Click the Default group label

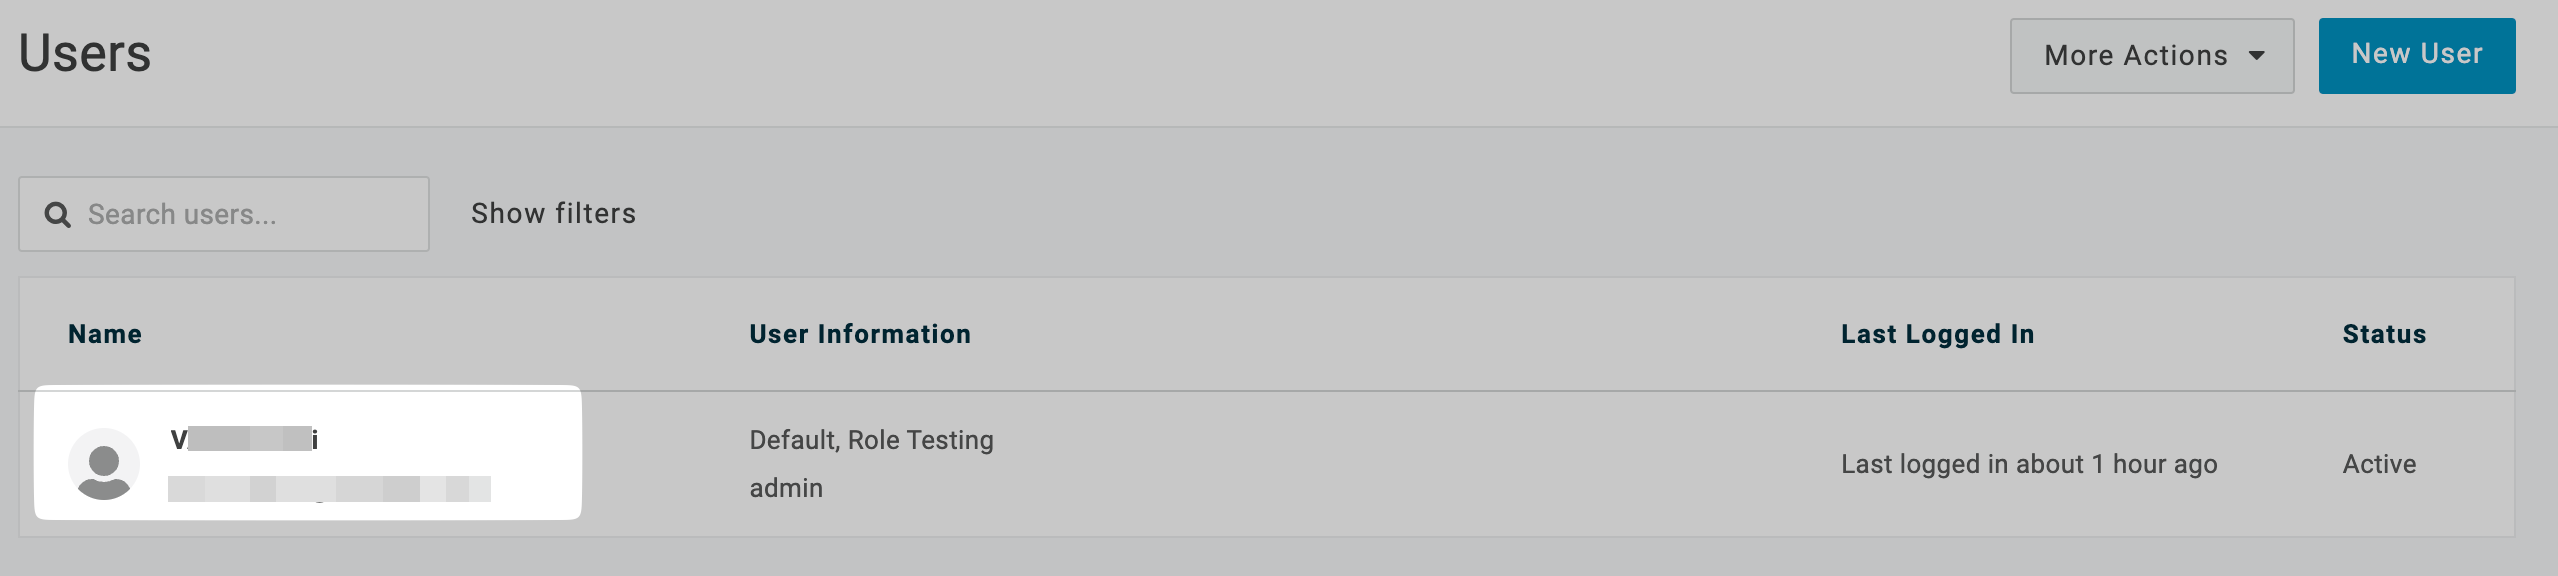[x=791, y=439]
